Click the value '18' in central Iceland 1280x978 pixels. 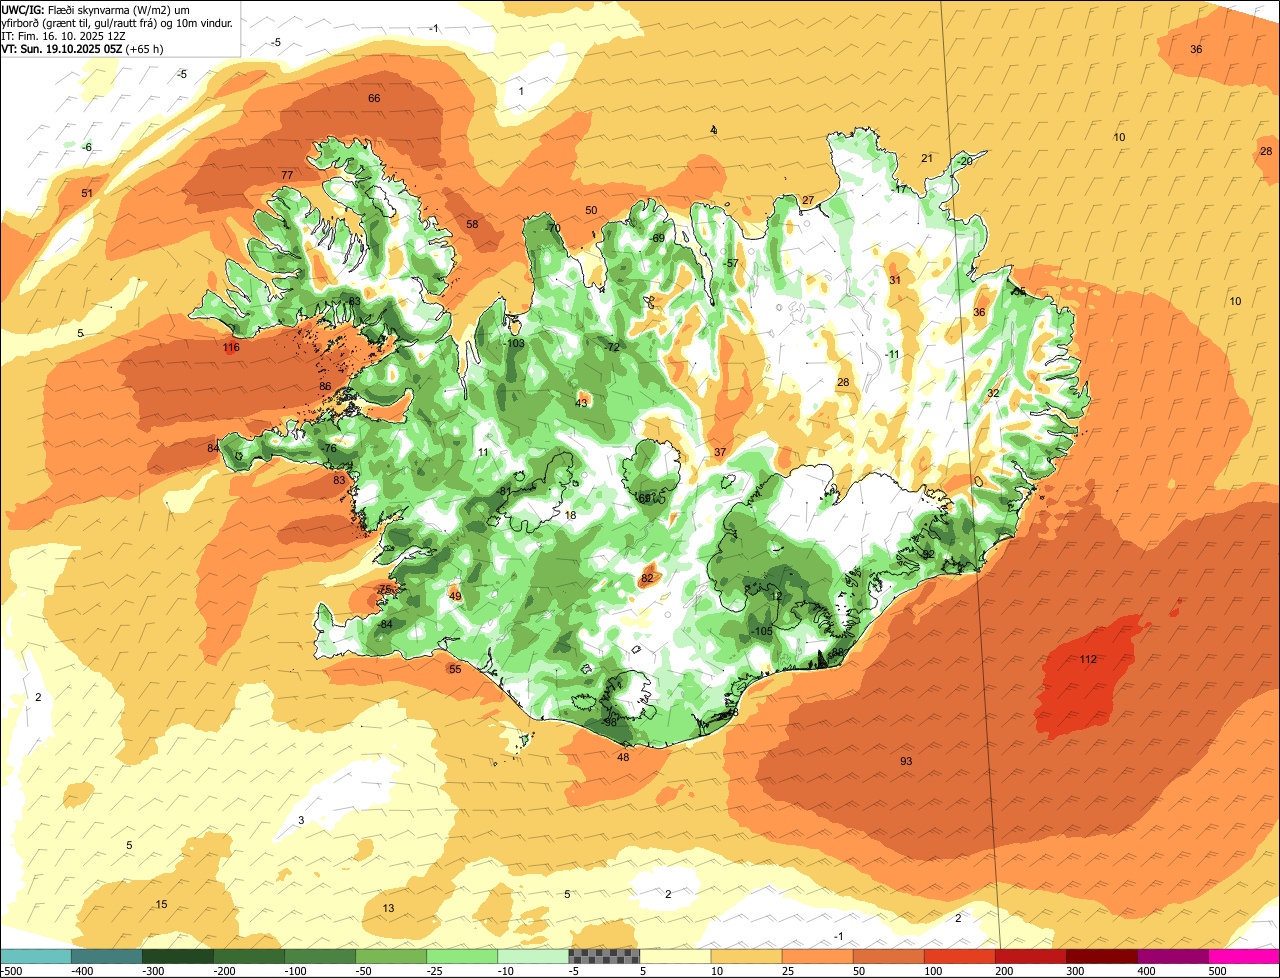[x=571, y=515]
